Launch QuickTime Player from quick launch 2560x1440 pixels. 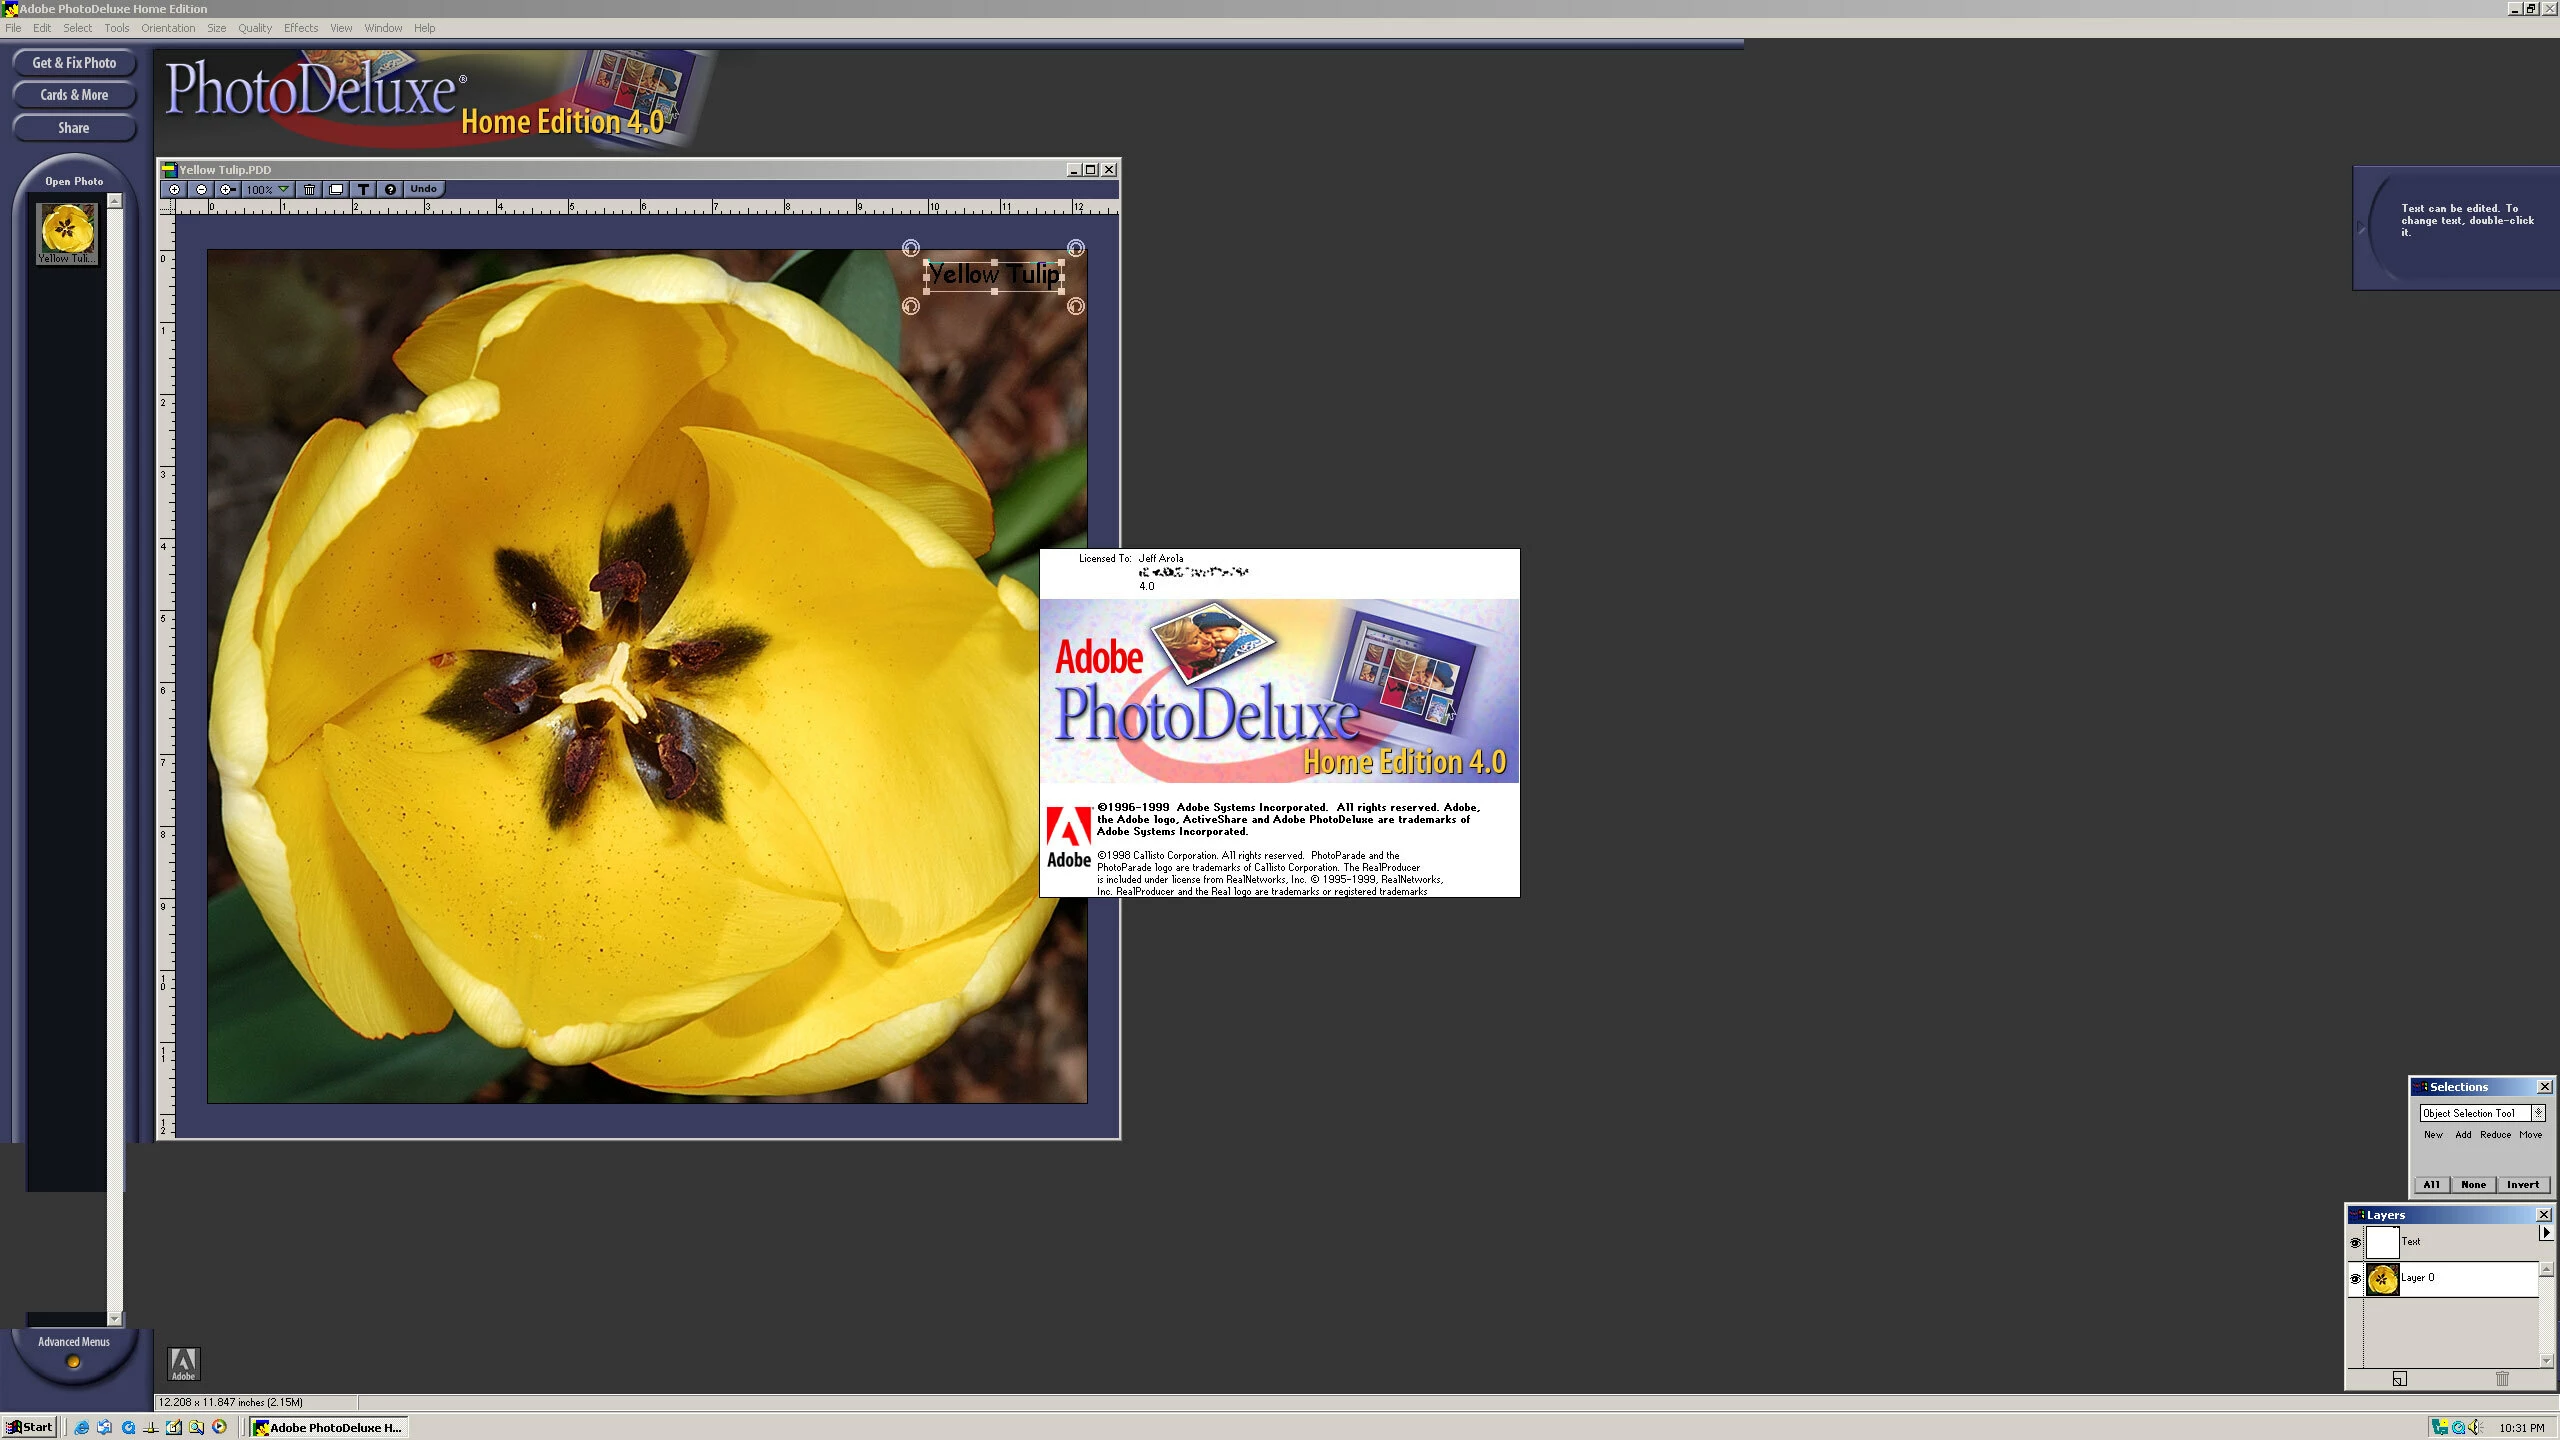click(x=128, y=1427)
